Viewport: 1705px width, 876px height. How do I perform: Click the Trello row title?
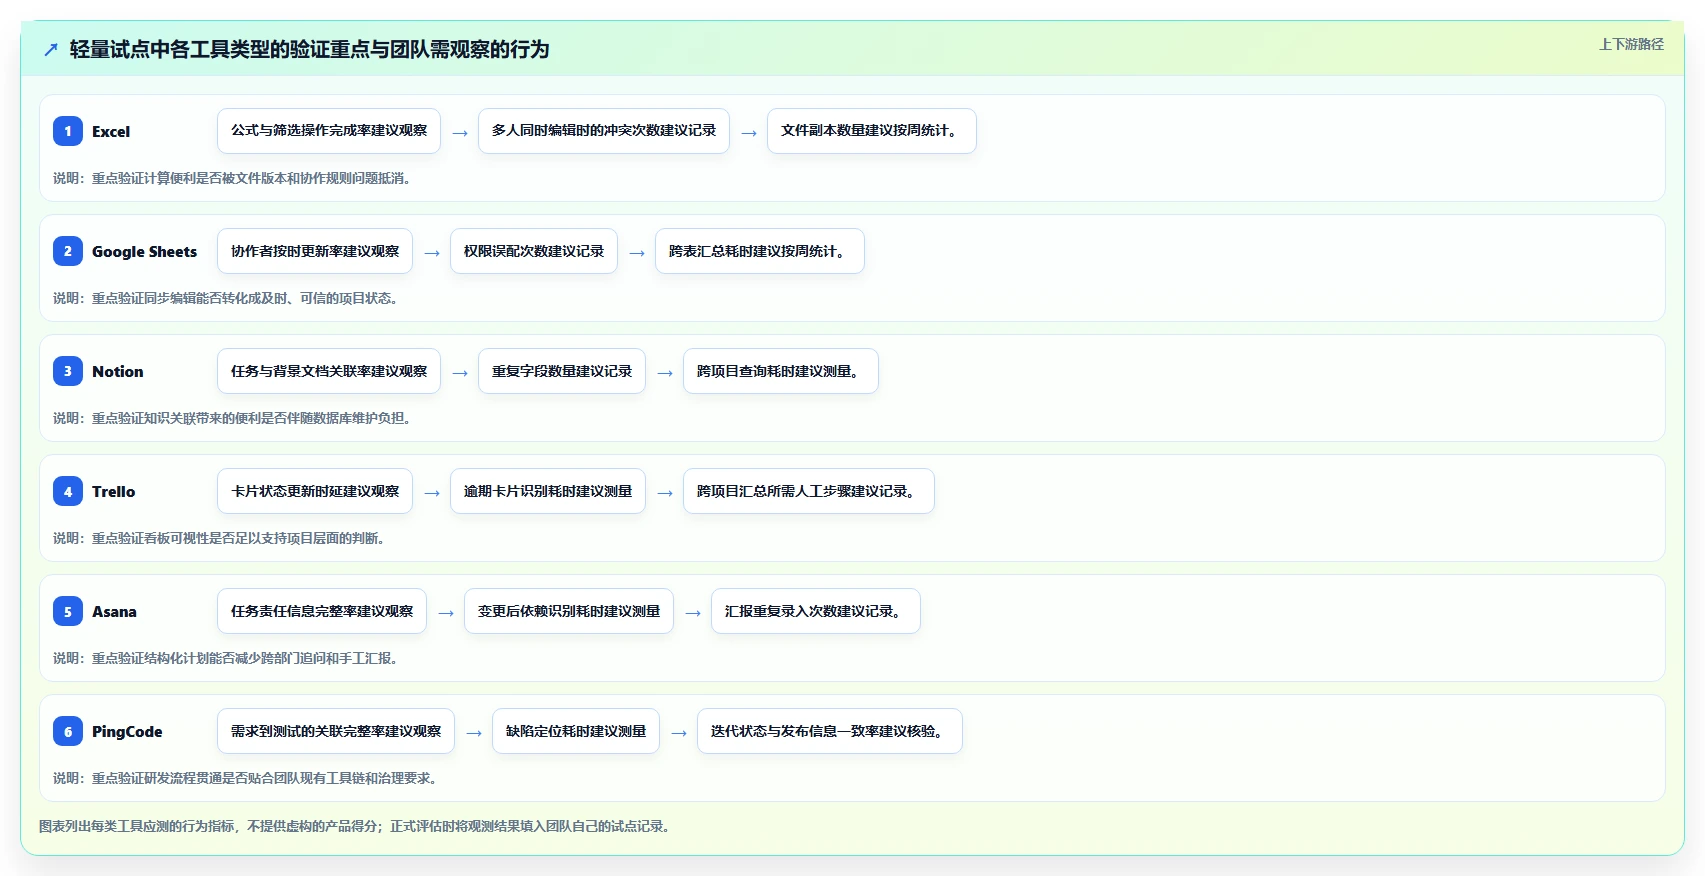(113, 491)
